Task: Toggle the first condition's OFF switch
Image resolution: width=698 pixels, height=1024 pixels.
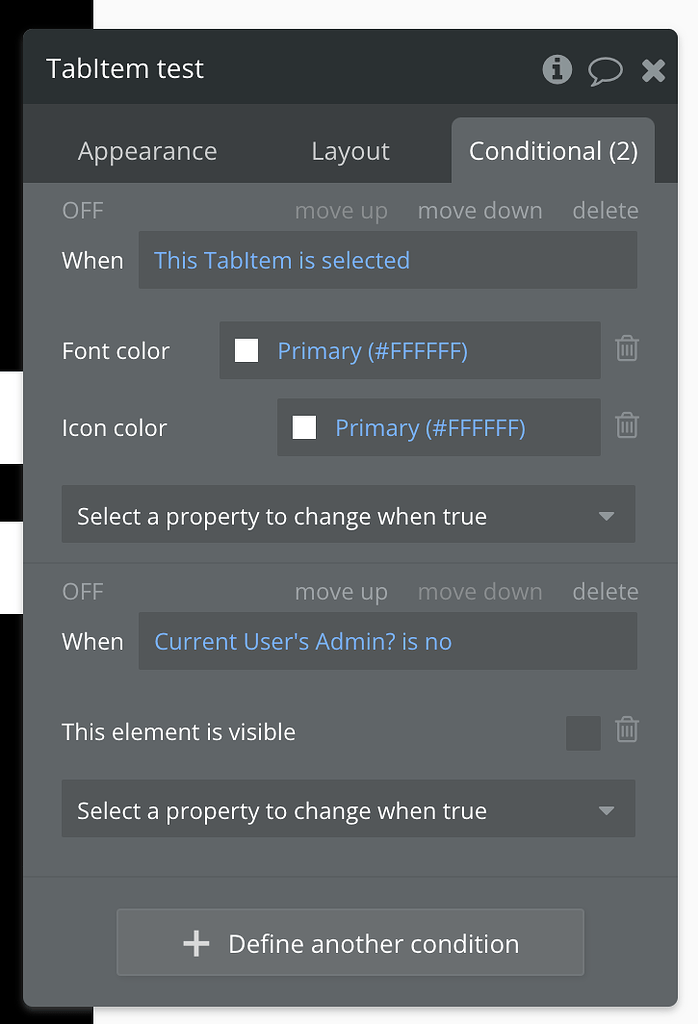Action: coord(82,210)
